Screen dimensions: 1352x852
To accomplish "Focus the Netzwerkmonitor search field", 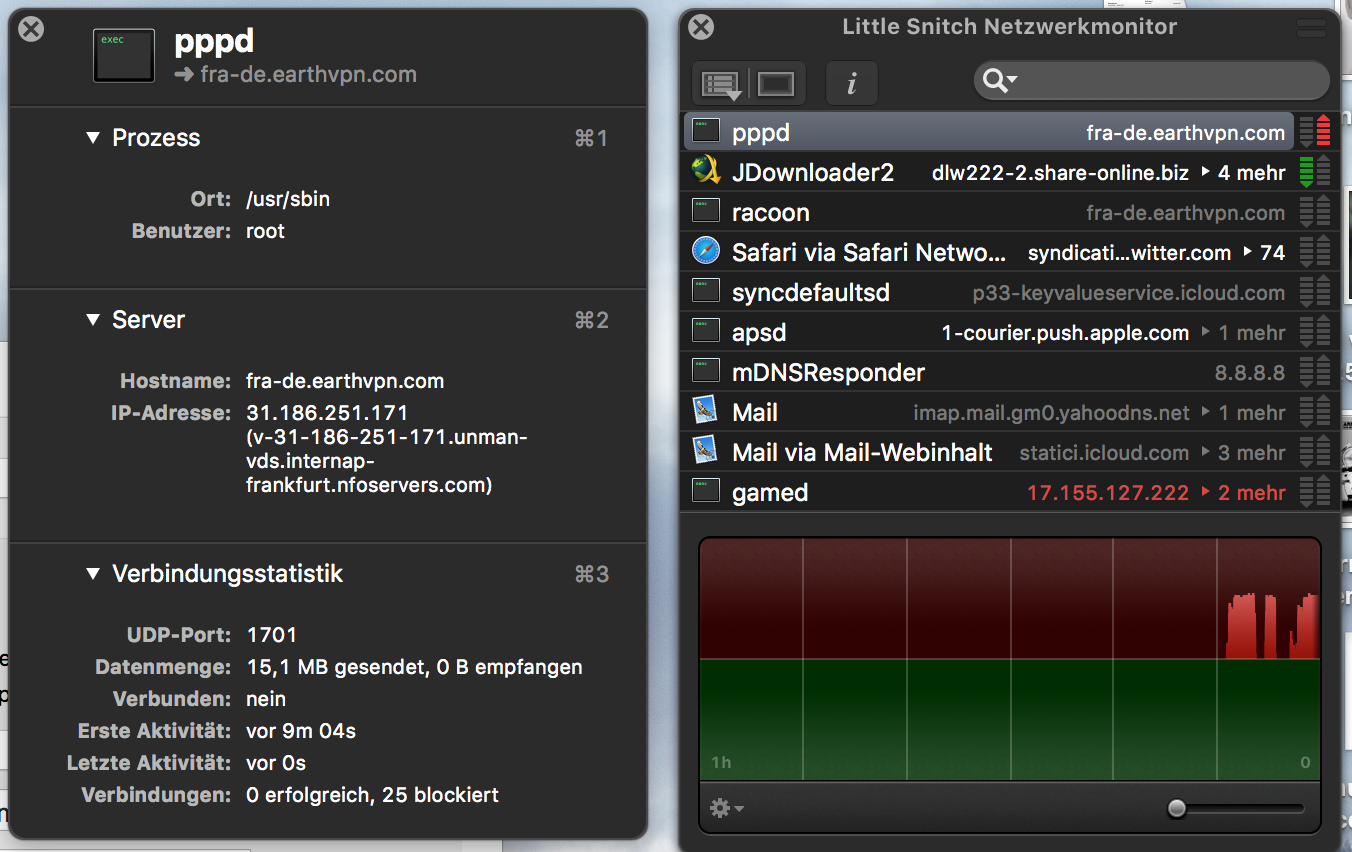I will (x=1152, y=81).
